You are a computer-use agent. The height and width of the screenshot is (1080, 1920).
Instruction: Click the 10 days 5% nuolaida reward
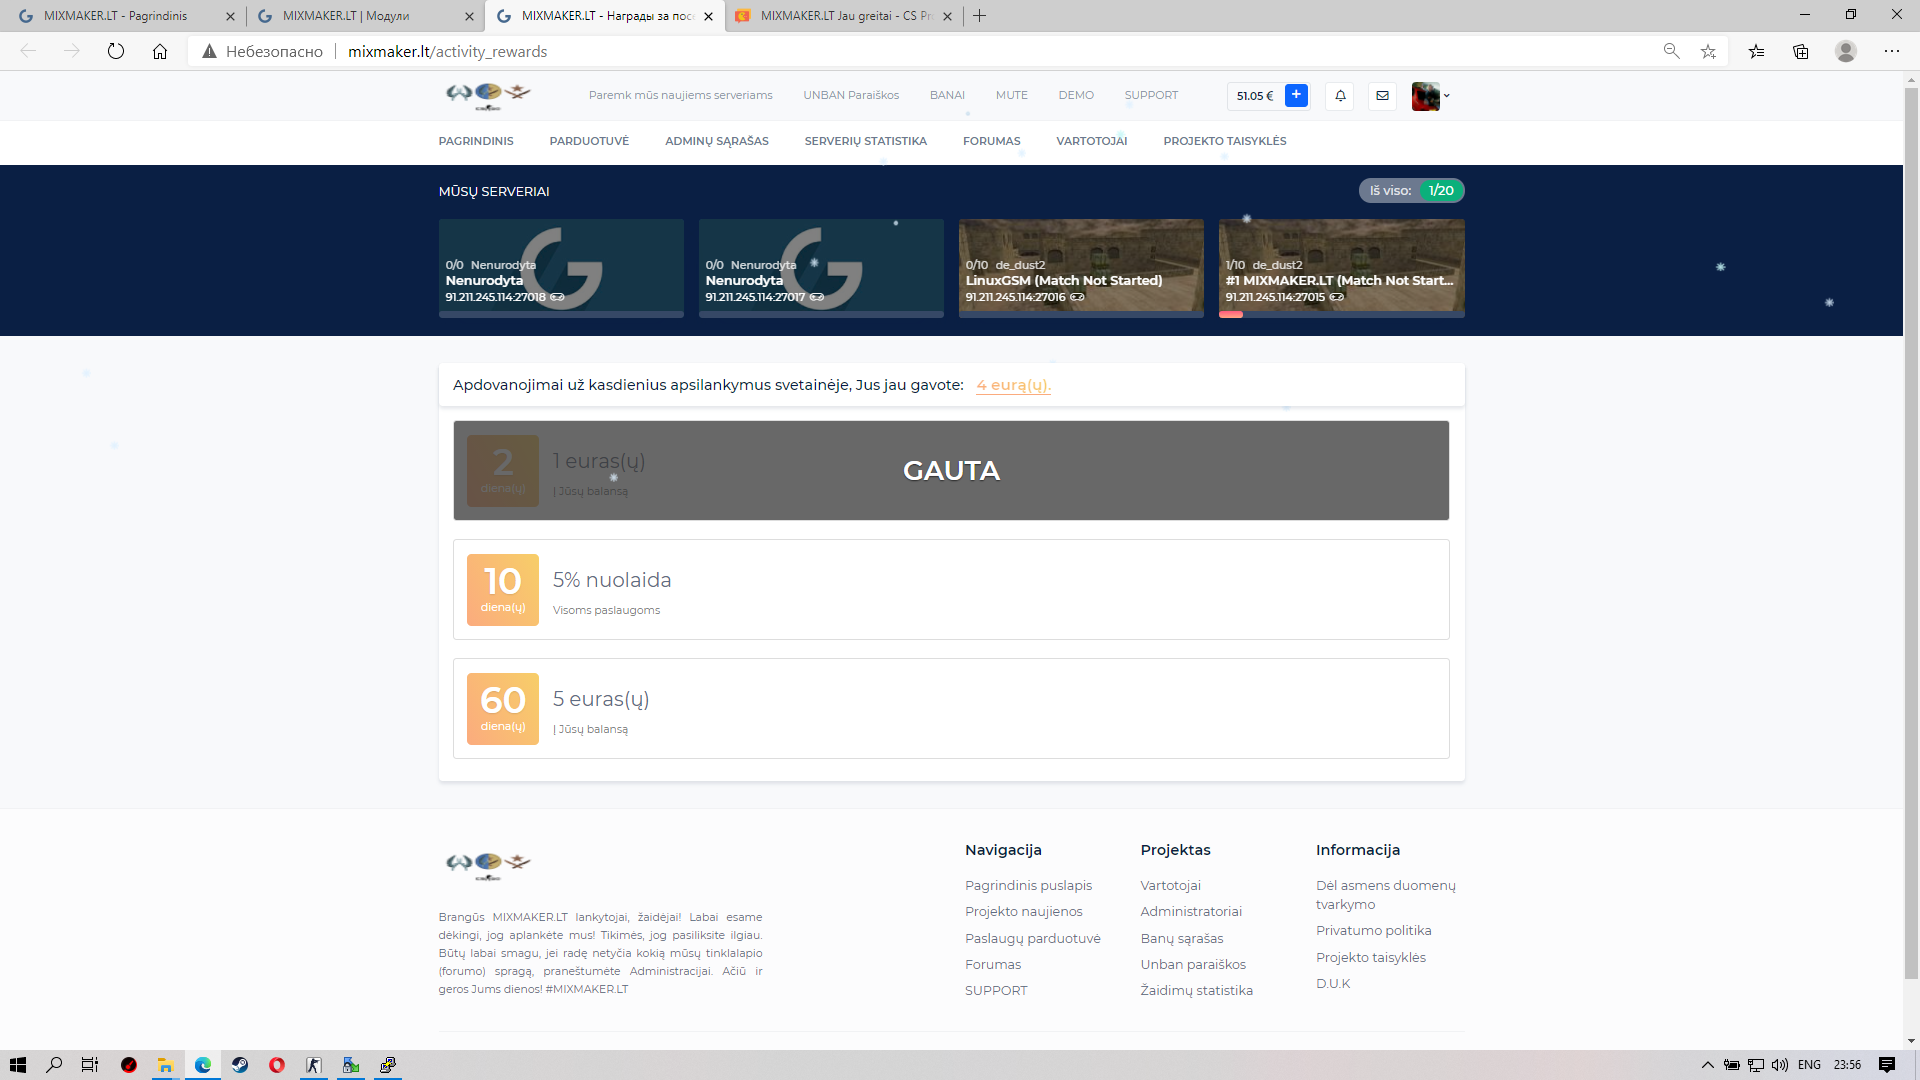951,590
